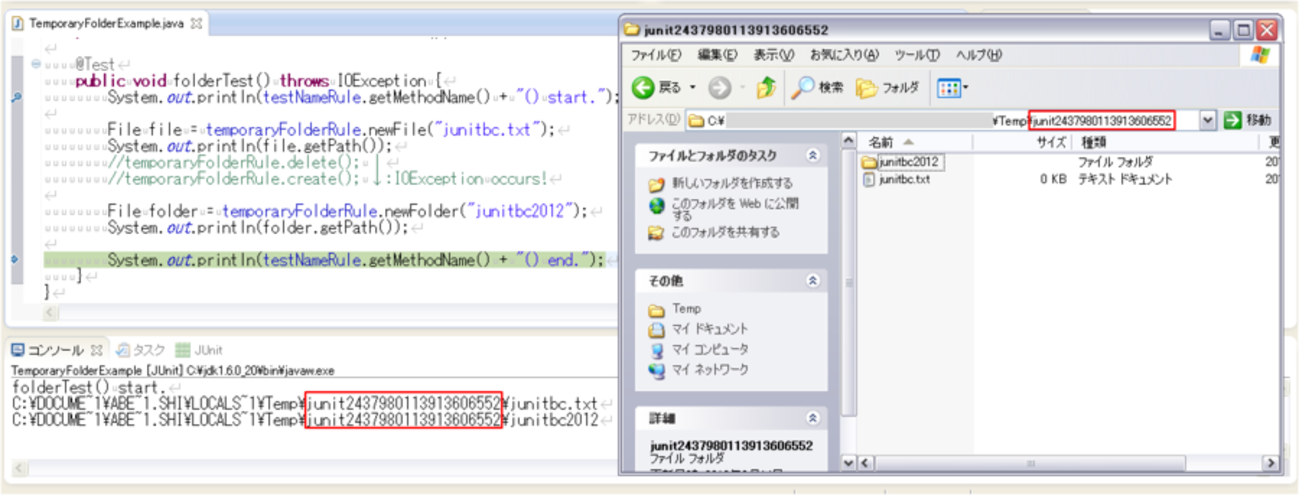Image resolution: width=1299 pixels, height=495 pixels.
Task: Collapse the folderTest method fold marker
Action: coord(36,62)
